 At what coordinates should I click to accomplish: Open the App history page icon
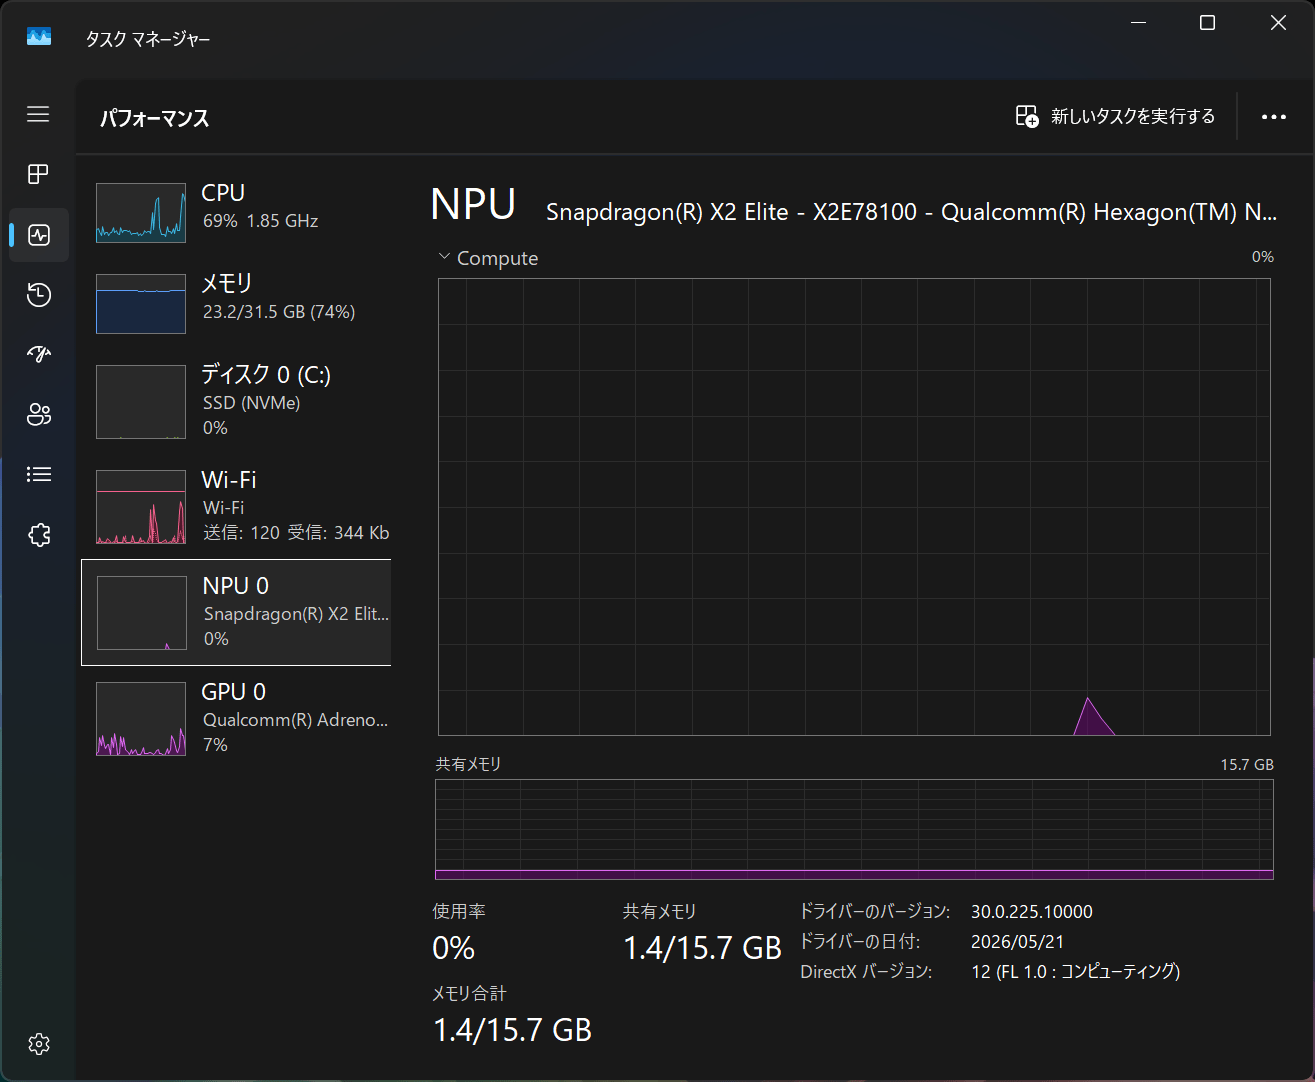pyautogui.click(x=39, y=295)
